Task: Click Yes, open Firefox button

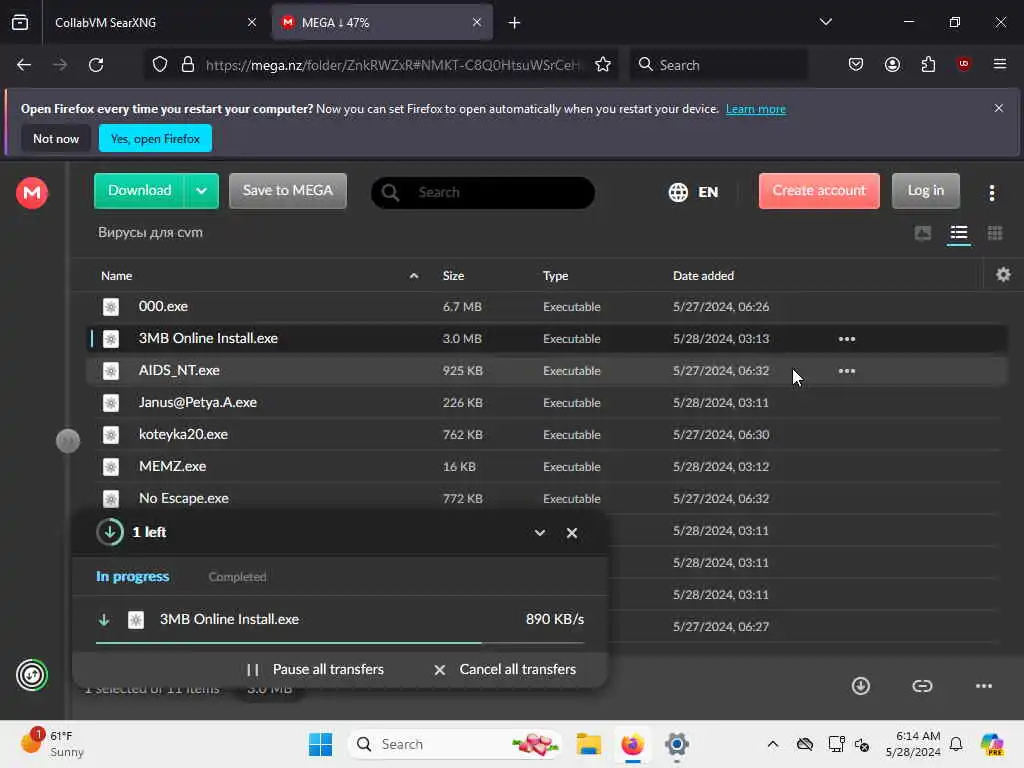Action: click(x=155, y=138)
